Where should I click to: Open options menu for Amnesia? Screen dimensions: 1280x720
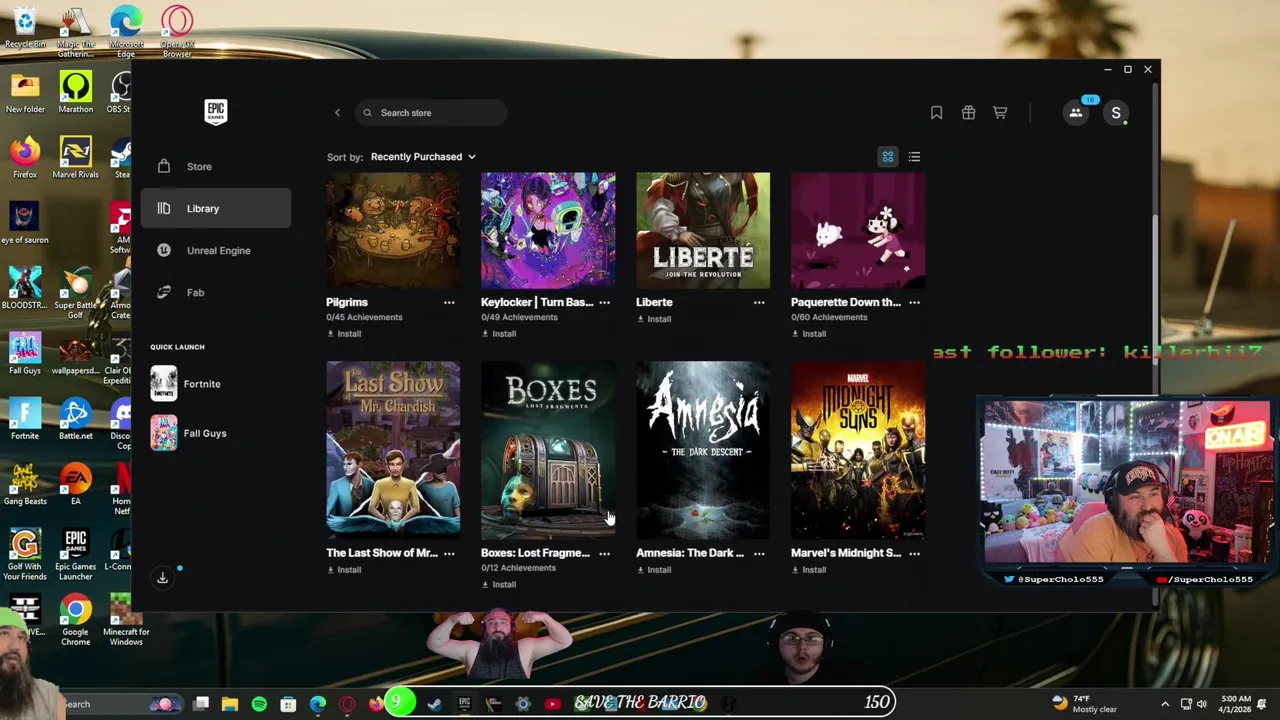coord(759,553)
